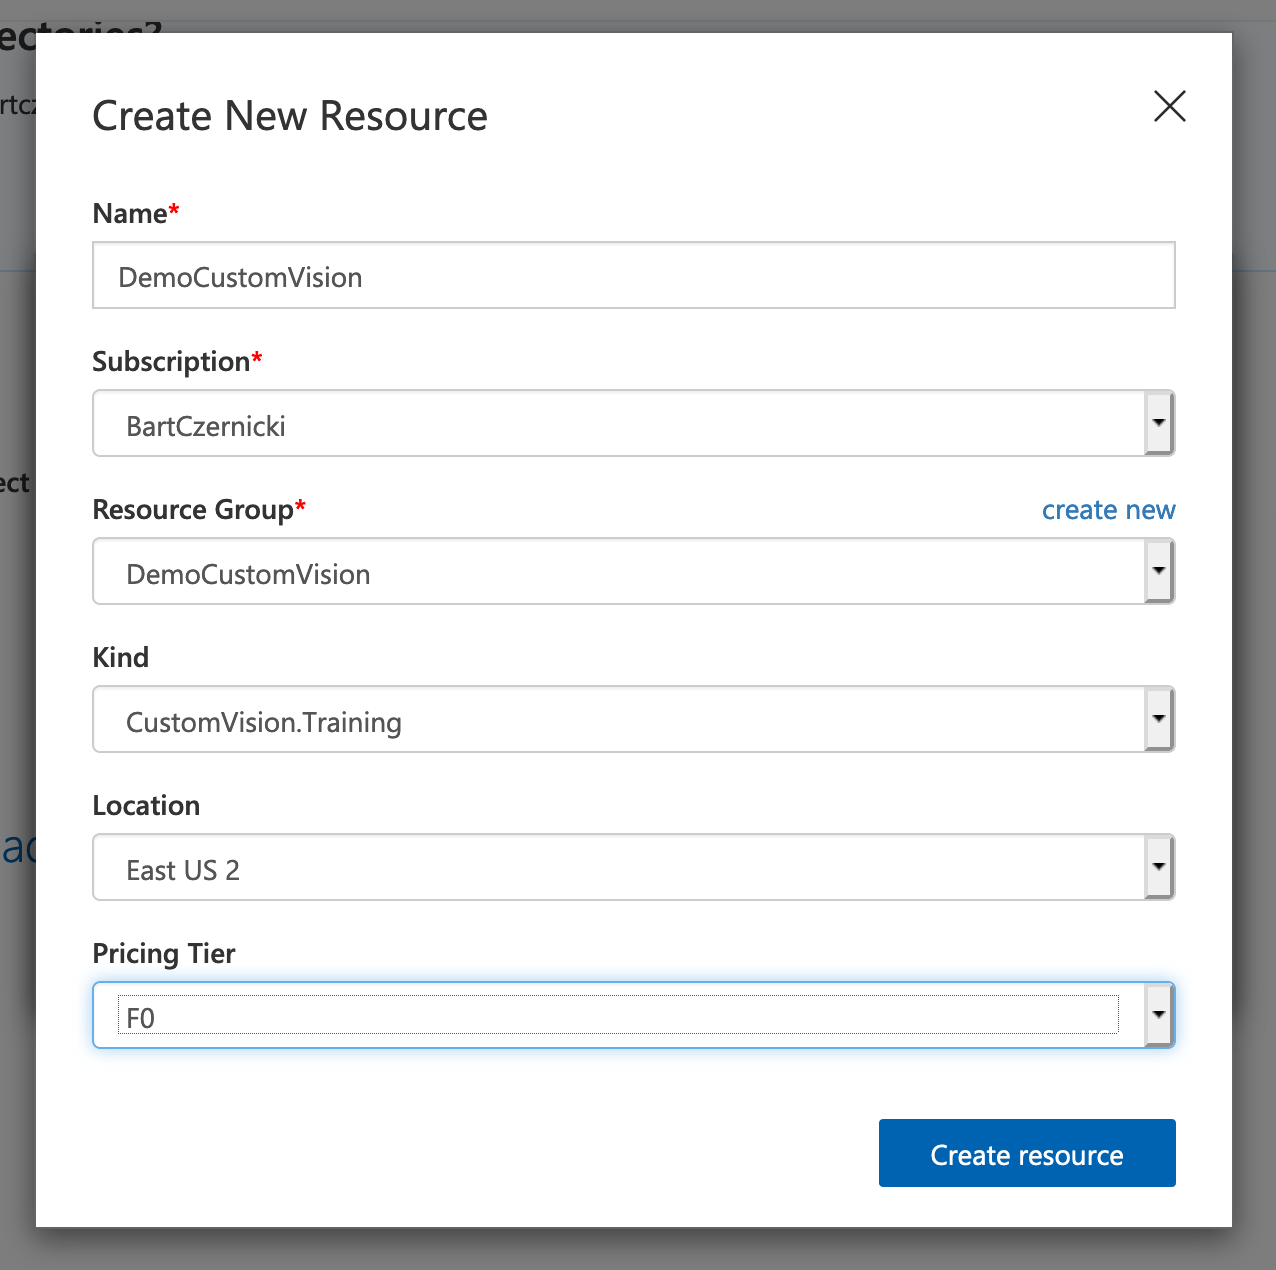The width and height of the screenshot is (1276, 1270).
Task: Click the Resource Group field label
Action: [x=193, y=510]
